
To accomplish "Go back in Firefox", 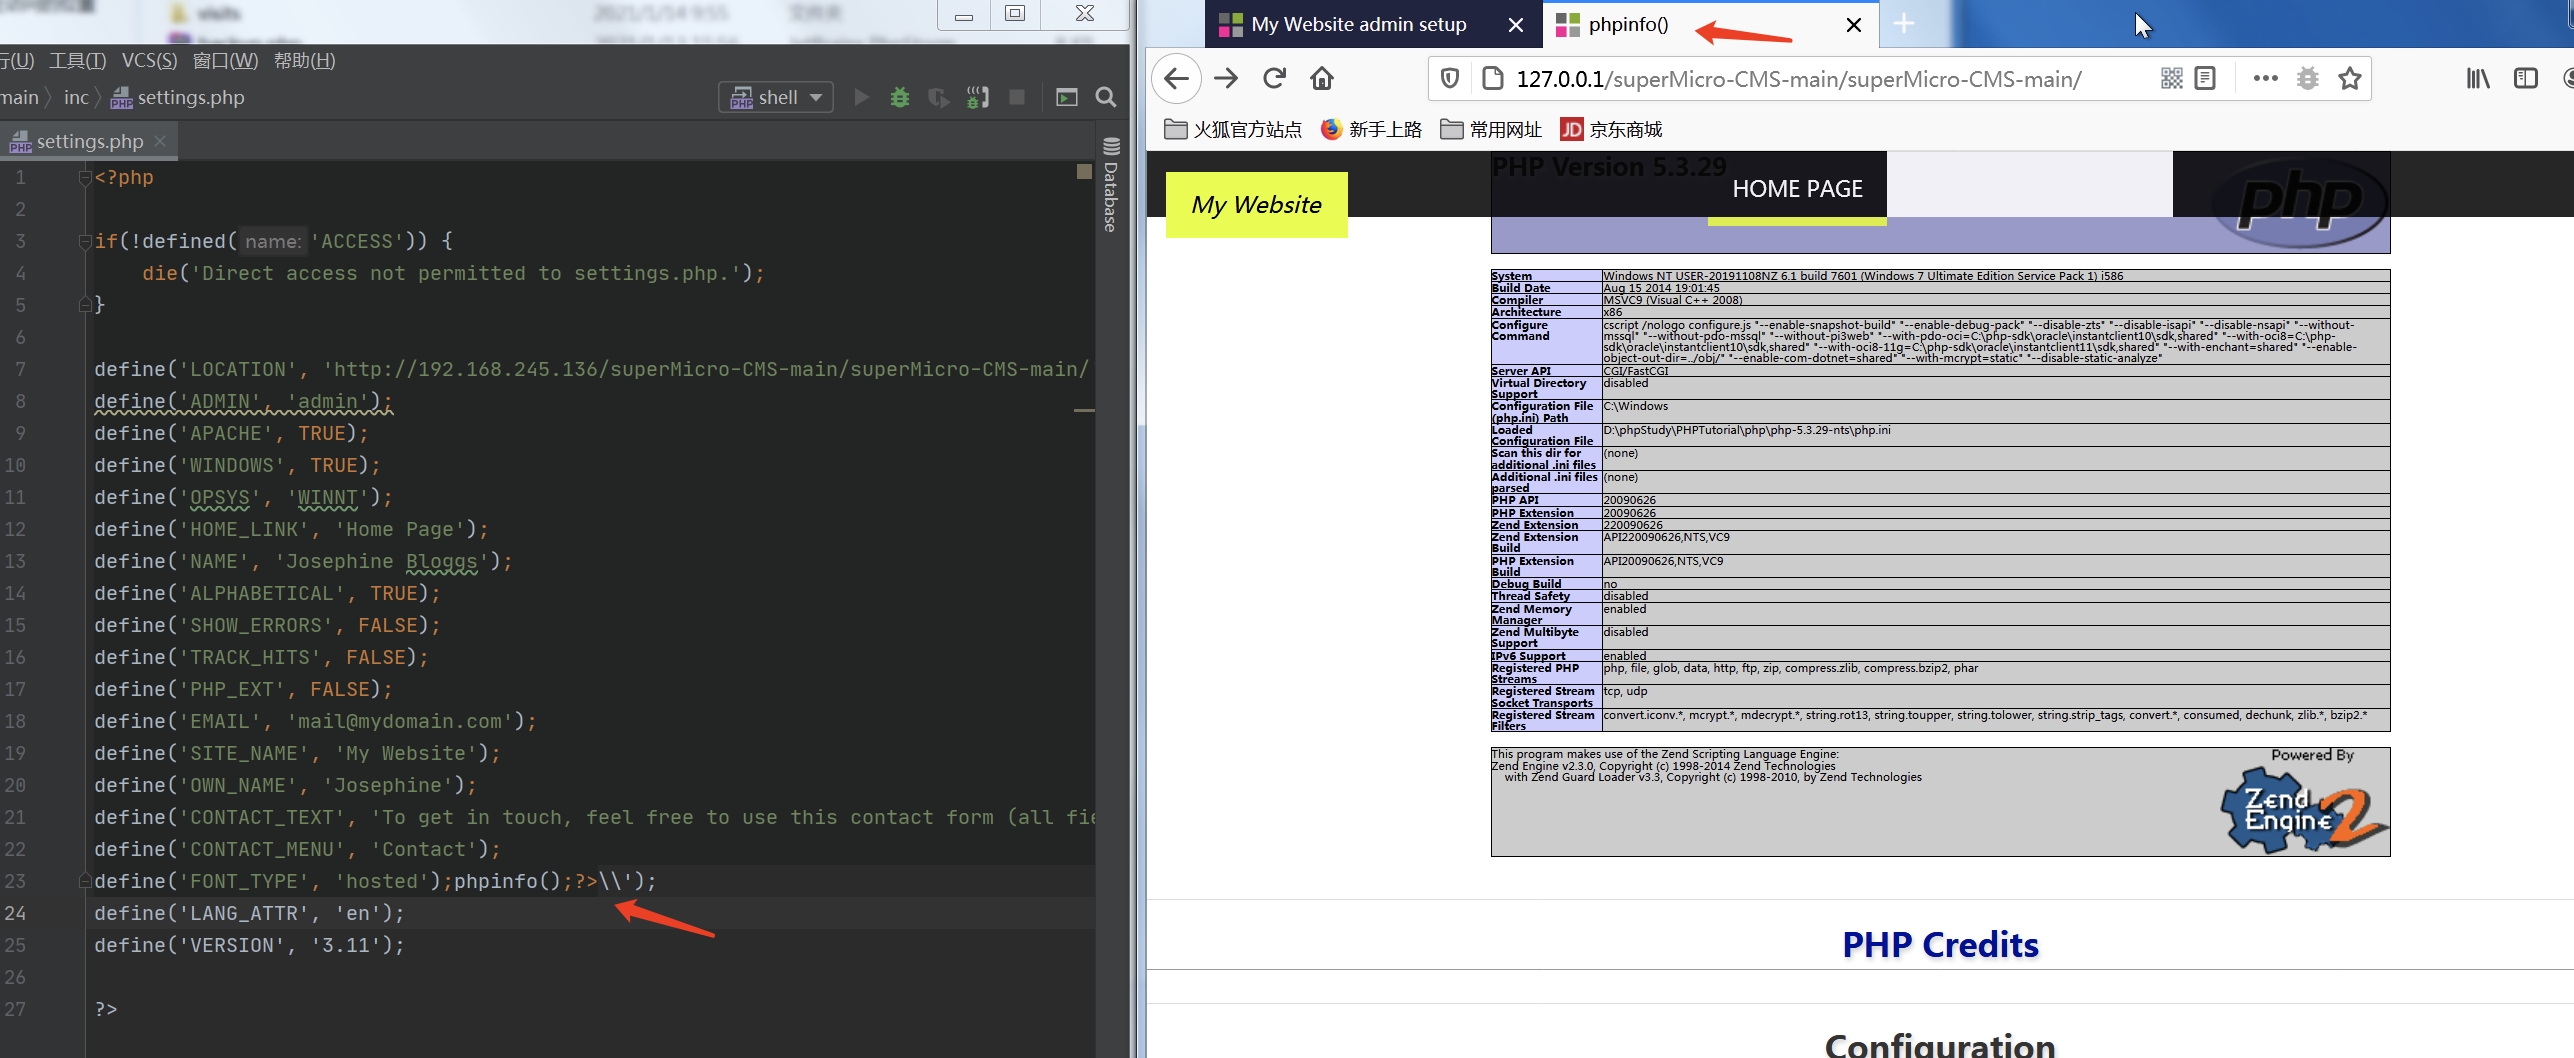I will point(1177,78).
